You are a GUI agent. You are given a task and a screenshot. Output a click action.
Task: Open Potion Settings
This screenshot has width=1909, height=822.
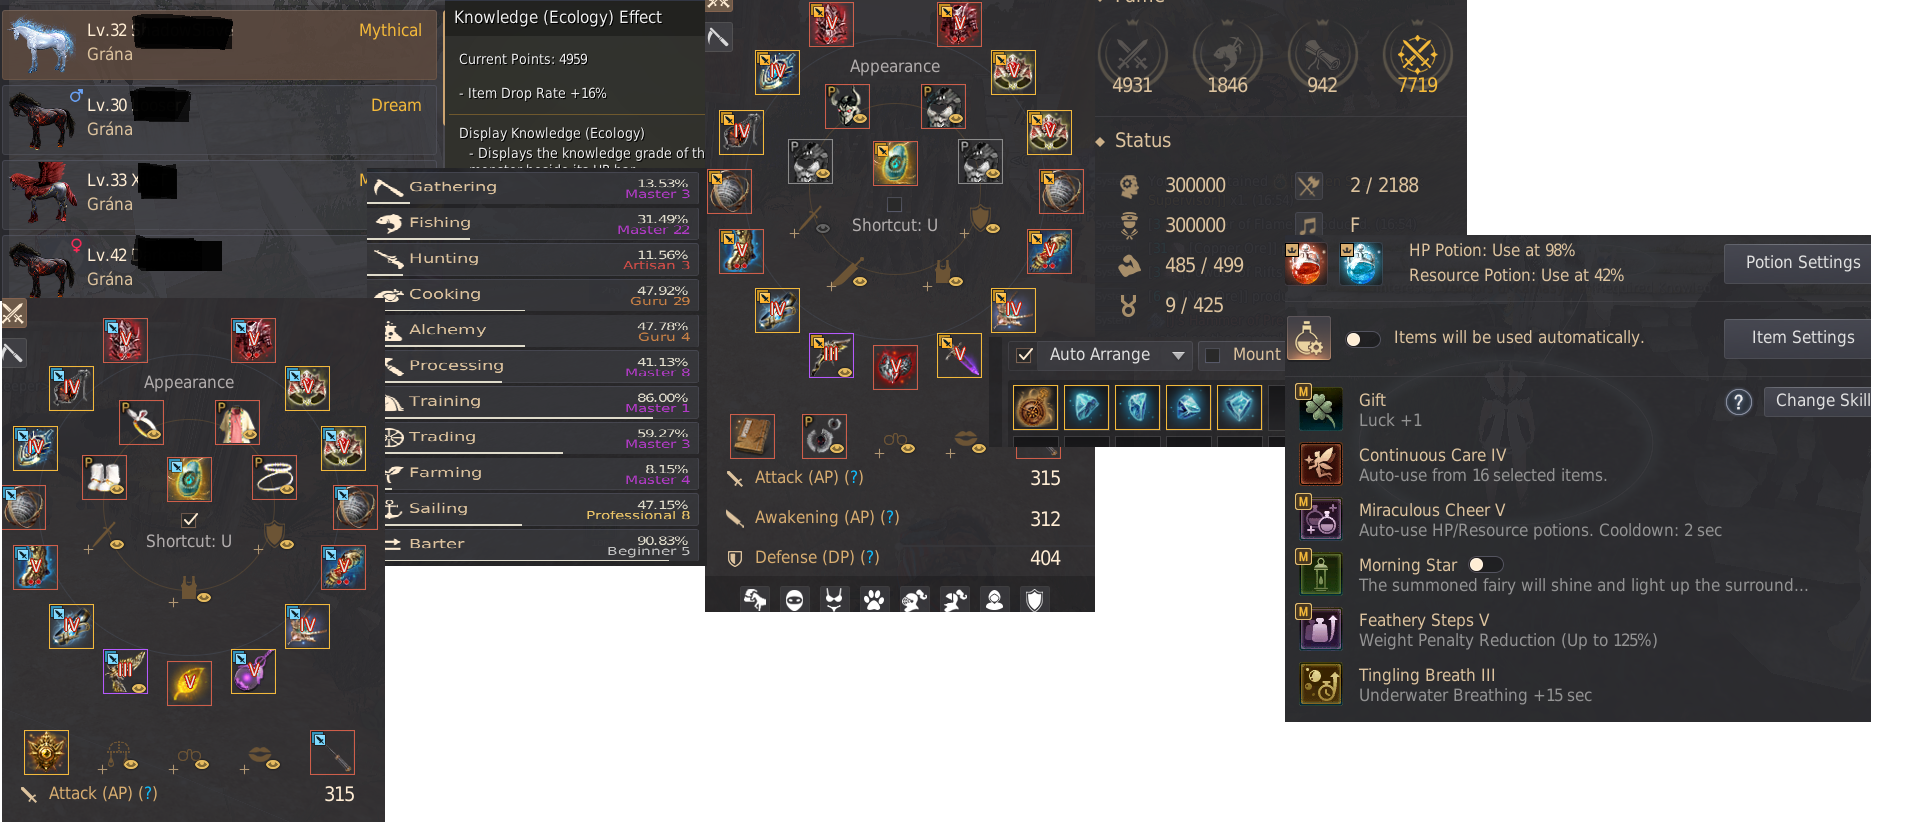1800,263
